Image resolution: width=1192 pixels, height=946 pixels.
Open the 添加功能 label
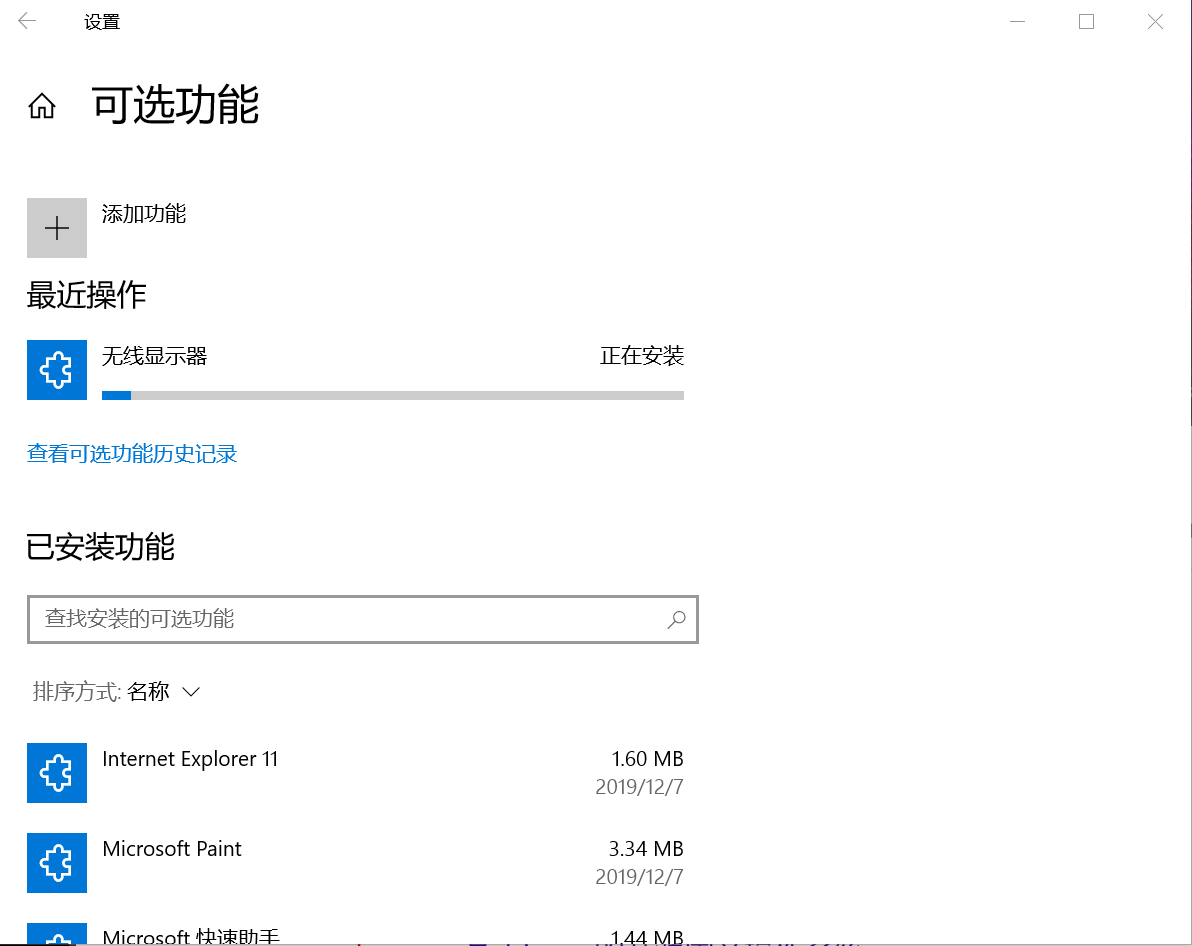[x=144, y=214]
